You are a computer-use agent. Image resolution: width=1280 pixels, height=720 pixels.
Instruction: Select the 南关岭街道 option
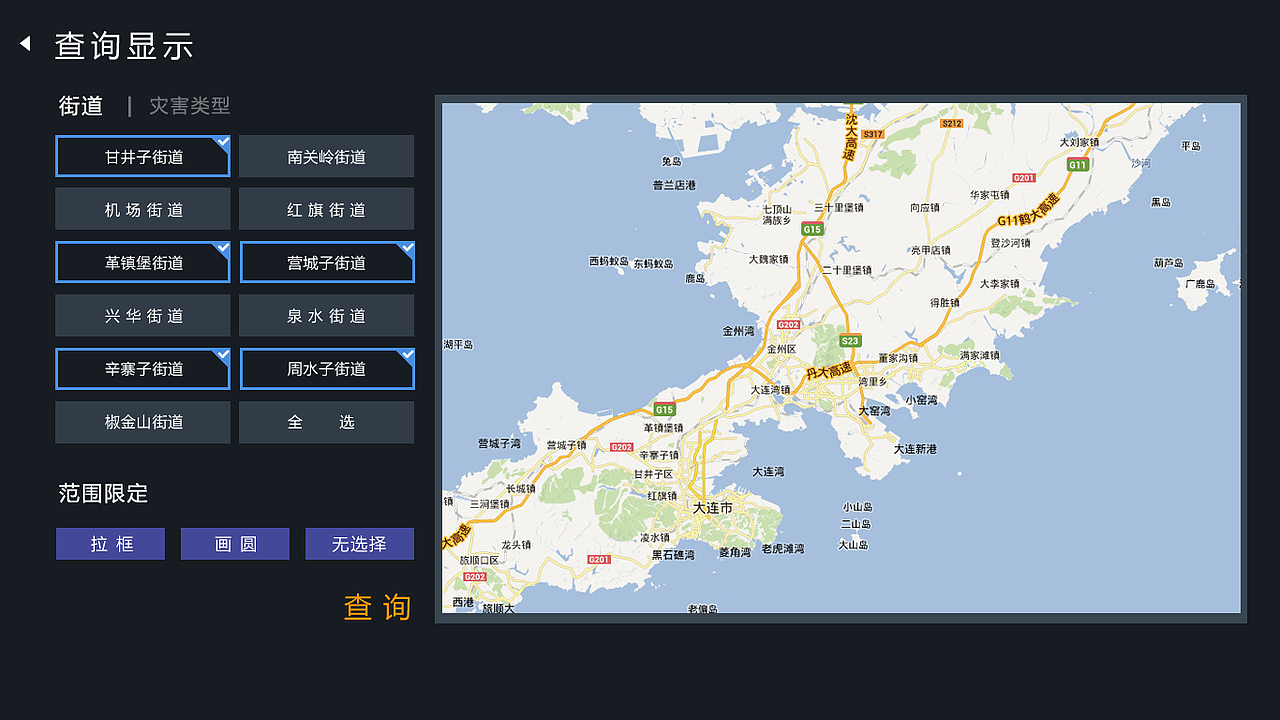(327, 157)
